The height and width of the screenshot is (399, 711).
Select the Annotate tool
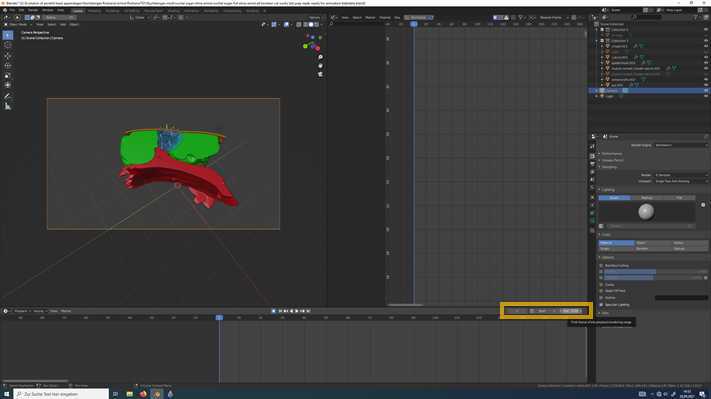pos(8,96)
